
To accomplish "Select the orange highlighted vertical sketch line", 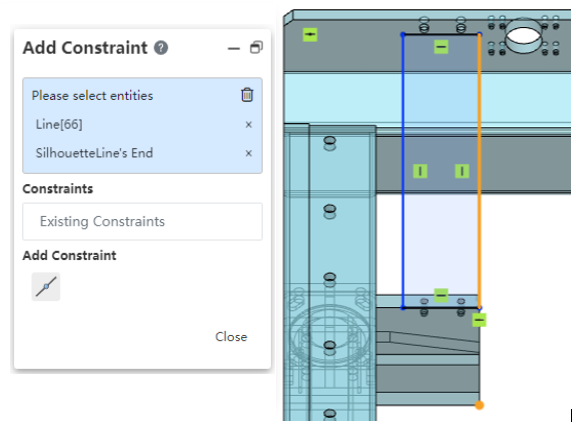I will (x=479, y=171).
